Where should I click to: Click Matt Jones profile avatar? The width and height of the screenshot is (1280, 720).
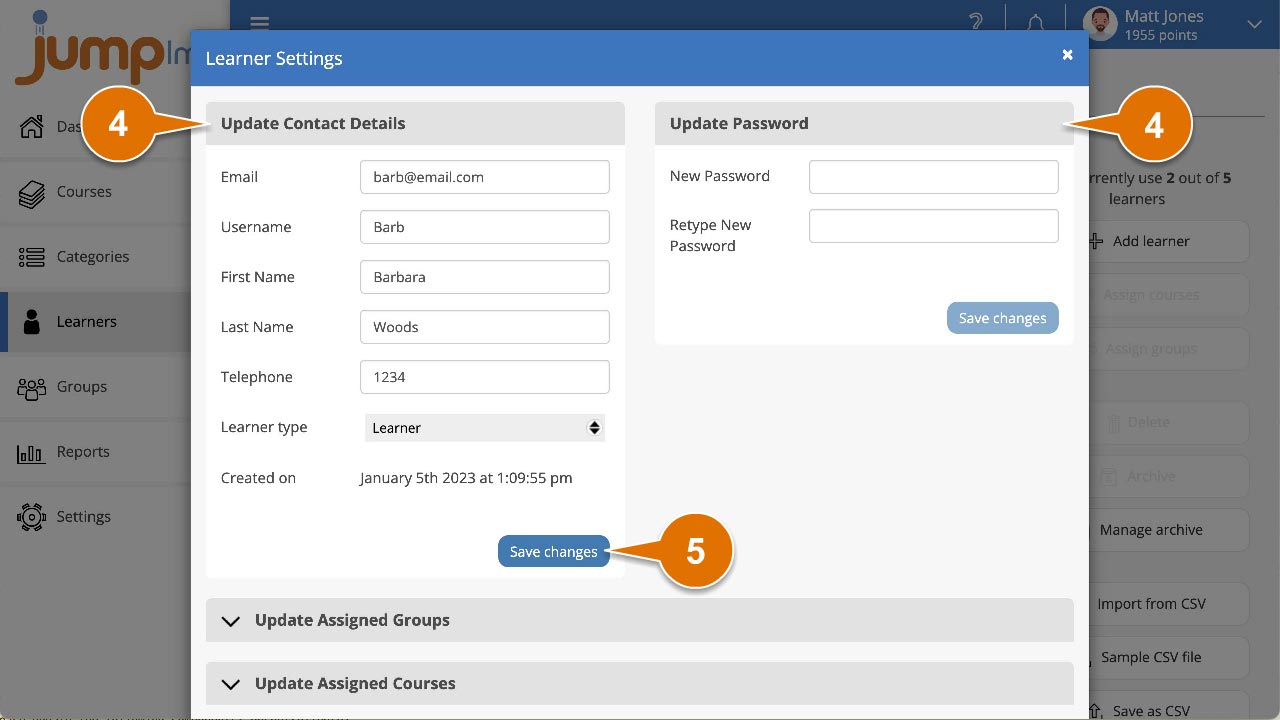click(1100, 24)
